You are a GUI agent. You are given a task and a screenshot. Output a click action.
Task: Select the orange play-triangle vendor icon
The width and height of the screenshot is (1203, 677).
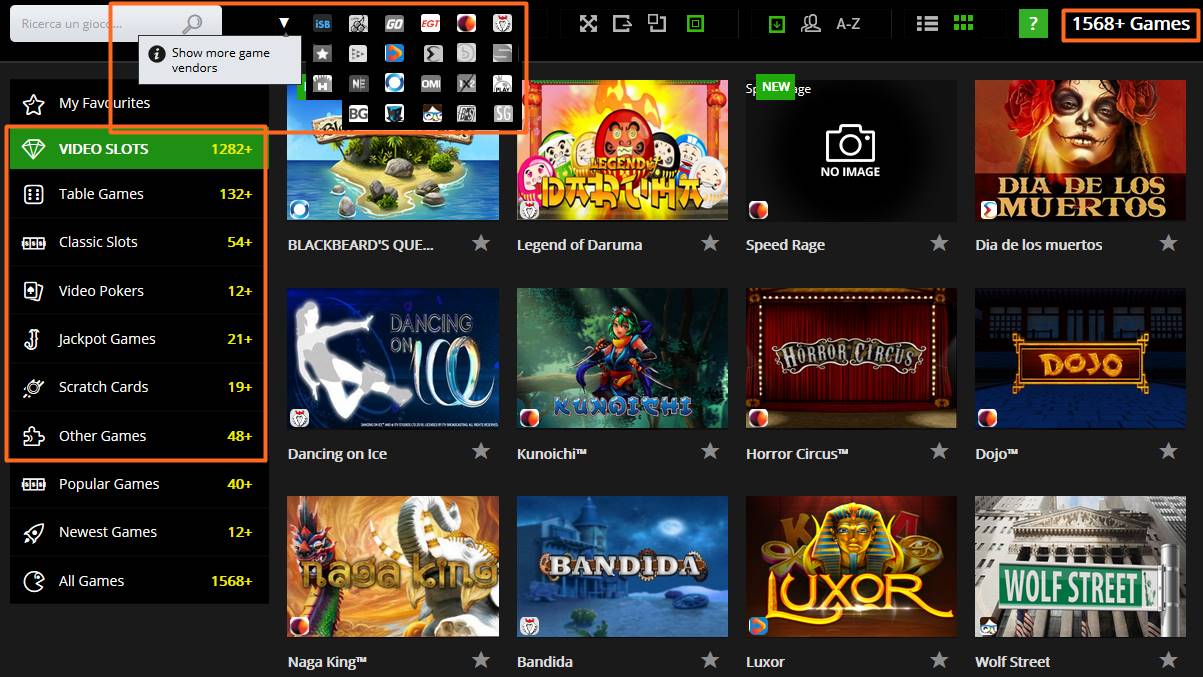pos(394,53)
